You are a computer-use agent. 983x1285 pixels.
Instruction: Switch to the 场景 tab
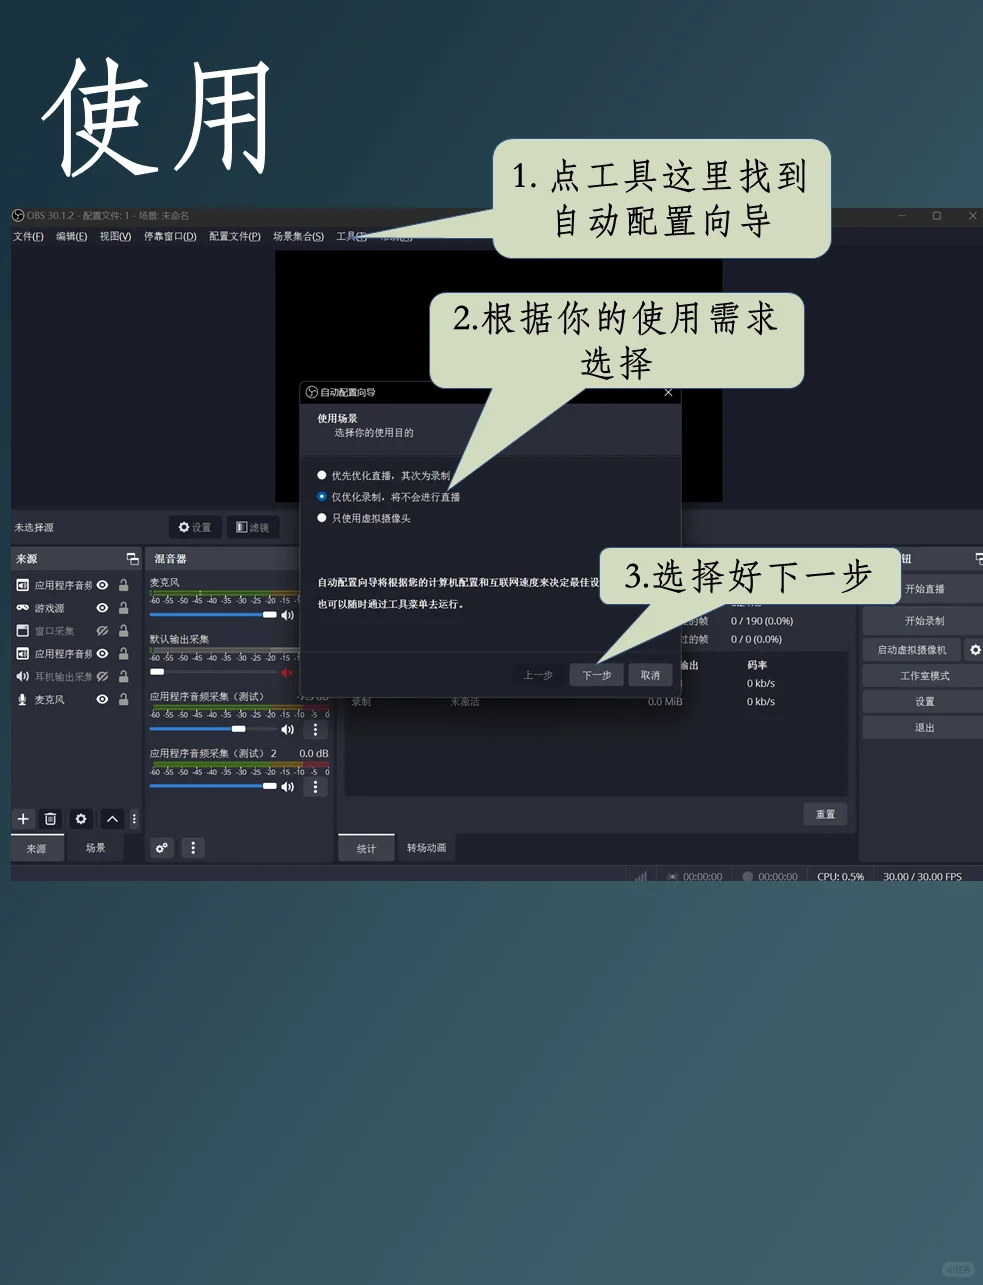[96, 847]
